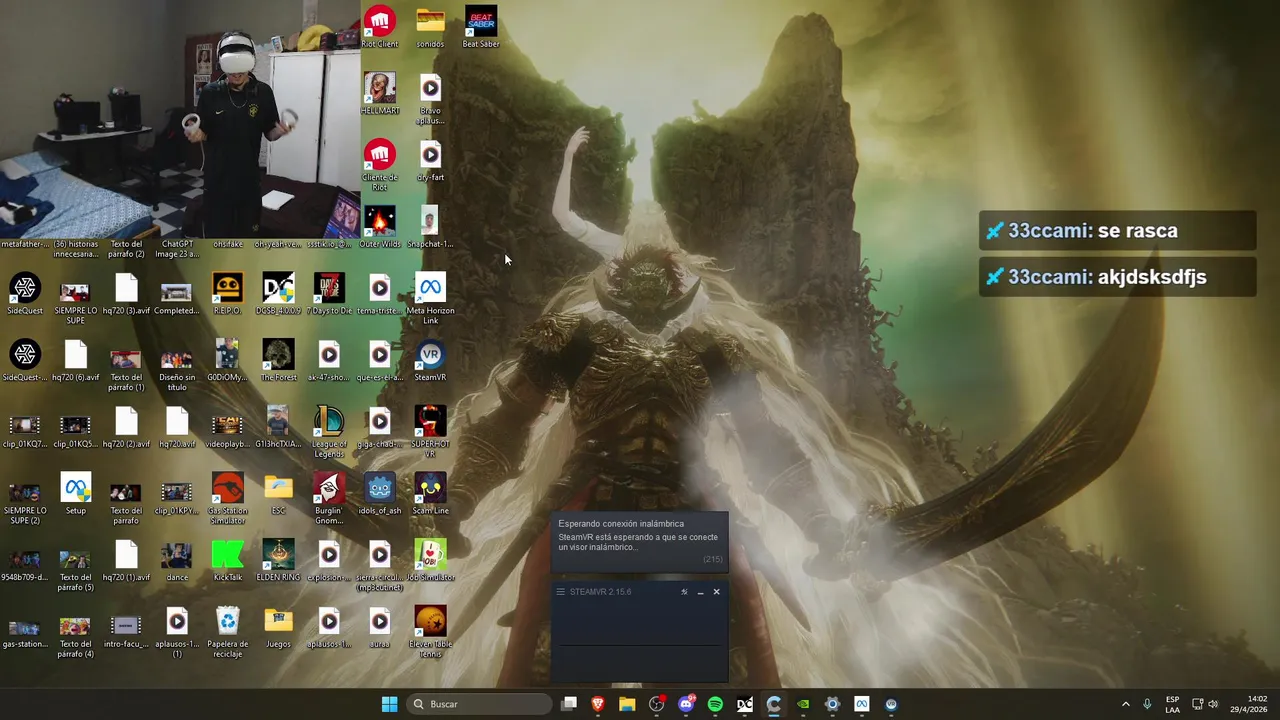The image size is (1280, 720).
Task: Select the hq720 (6).avif file
Action: click(x=76, y=360)
